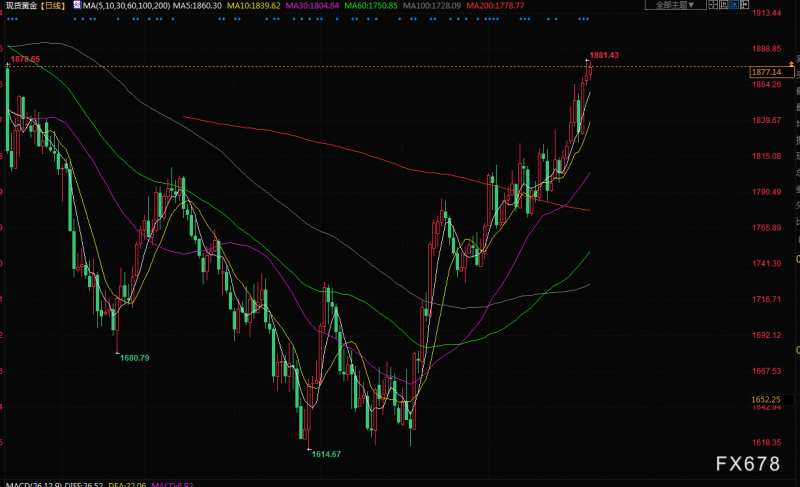This screenshot has height=487, width=800.
Task: Click the rightmost scroll-to-latest icon
Action: [744, 4]
